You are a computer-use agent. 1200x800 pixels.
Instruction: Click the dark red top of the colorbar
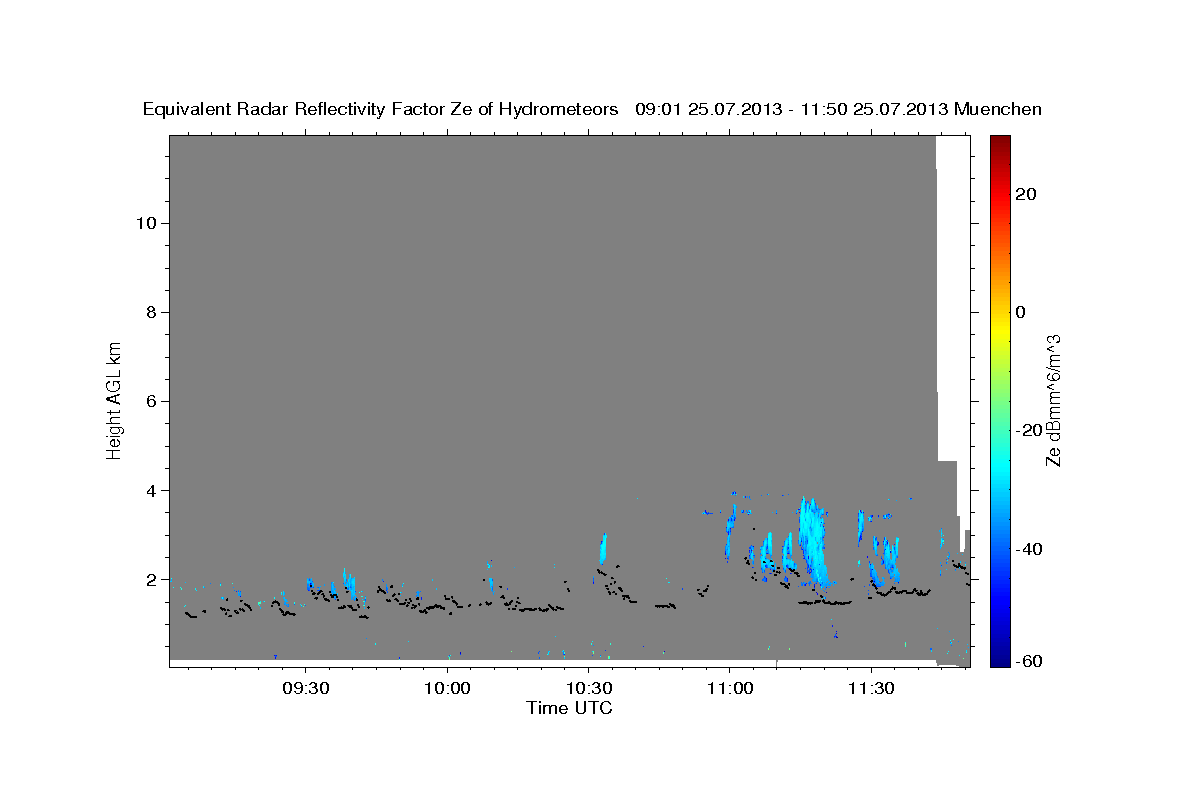pos(999,145)
